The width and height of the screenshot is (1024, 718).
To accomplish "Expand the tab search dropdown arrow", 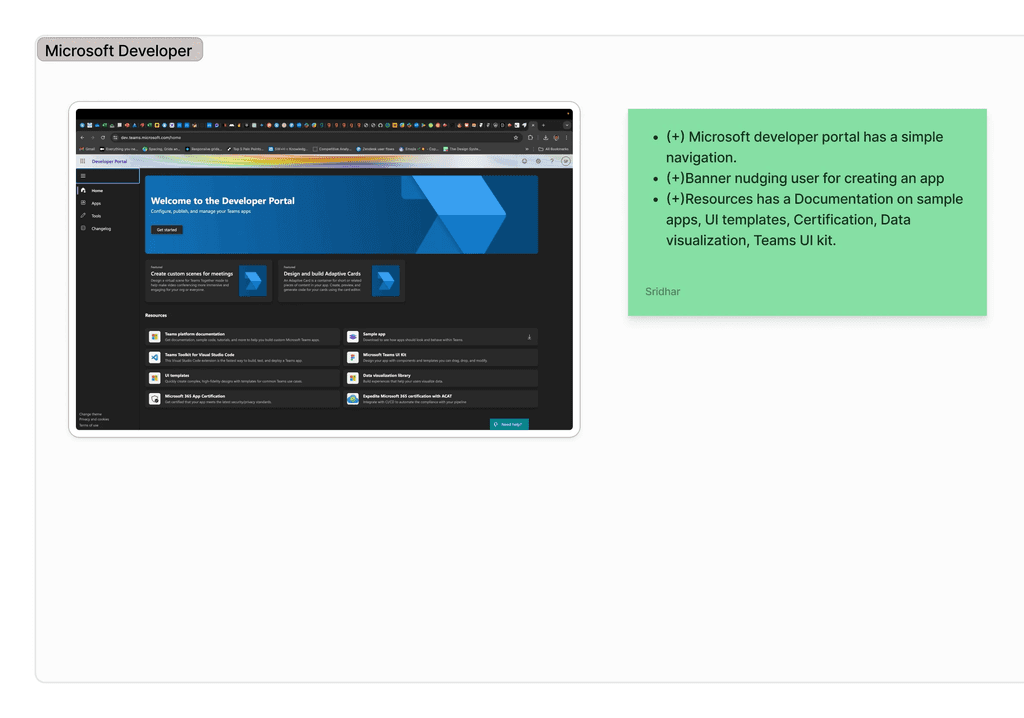I will coord(566,125).
